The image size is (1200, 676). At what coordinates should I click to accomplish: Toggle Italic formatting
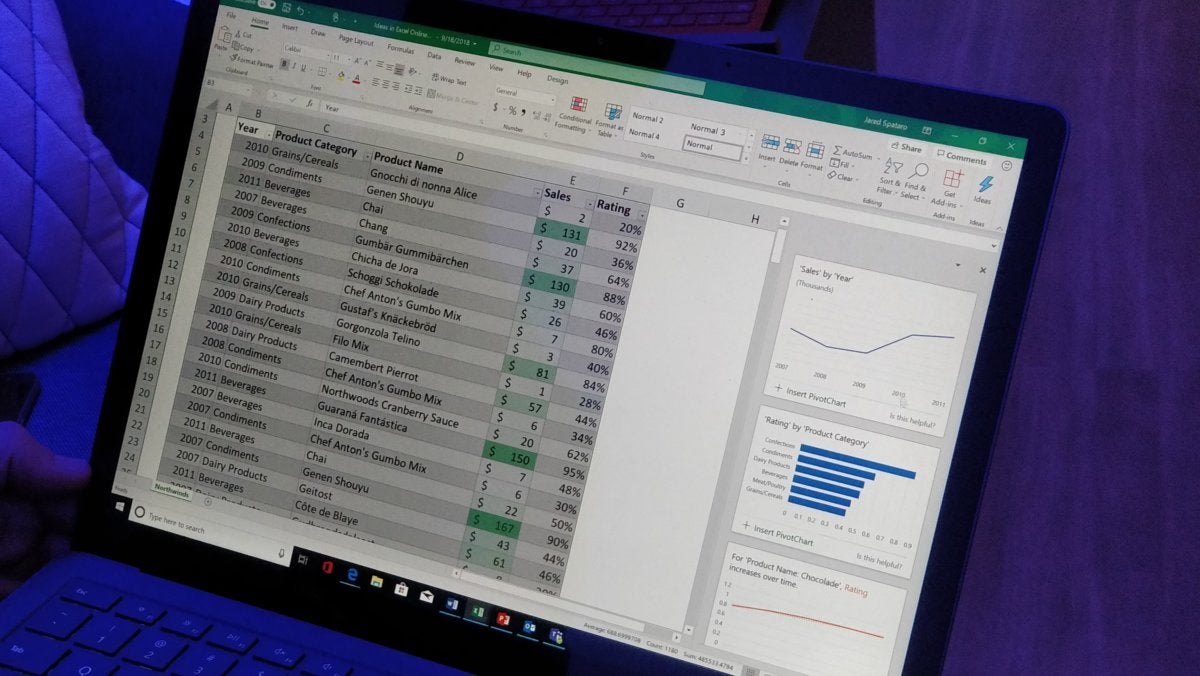294,66
